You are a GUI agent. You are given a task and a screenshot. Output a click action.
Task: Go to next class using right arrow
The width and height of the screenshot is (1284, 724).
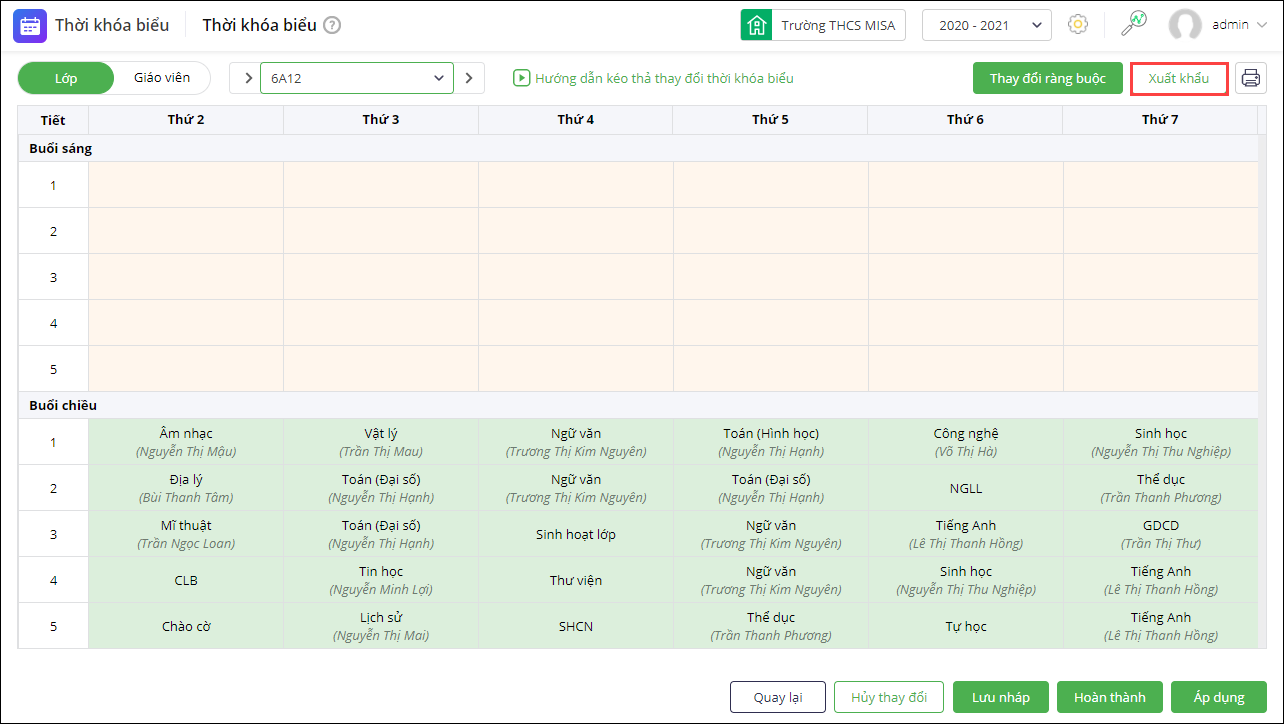(469, 78)
